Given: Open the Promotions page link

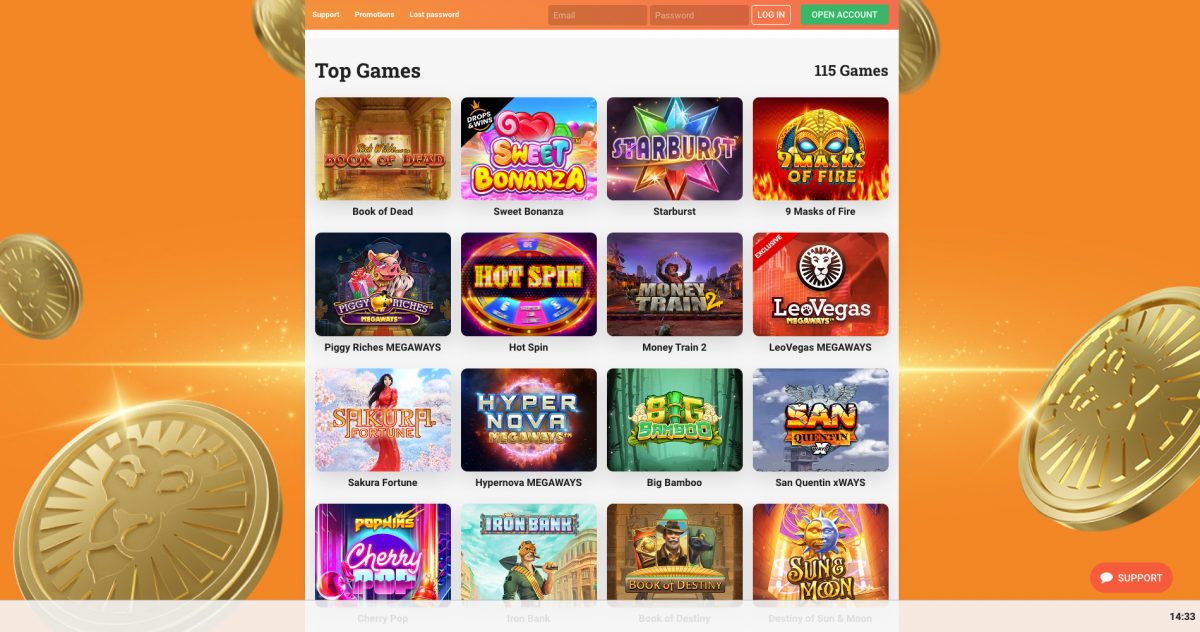Looking at the screenshot, I should [374, 15].
